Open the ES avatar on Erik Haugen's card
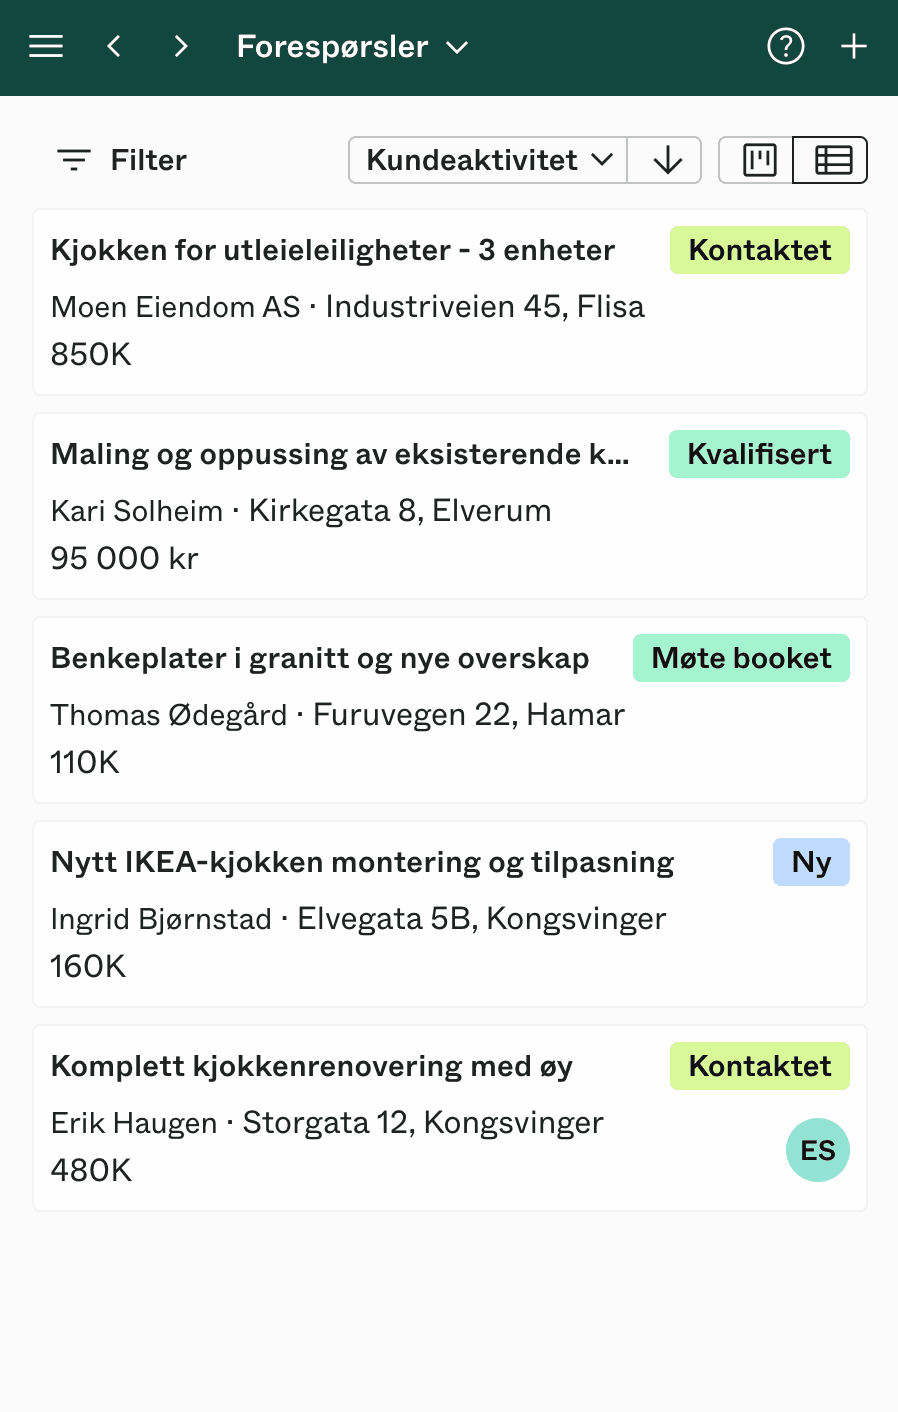The height and width of the screenshot is (1412, 898). (817, 1150)
